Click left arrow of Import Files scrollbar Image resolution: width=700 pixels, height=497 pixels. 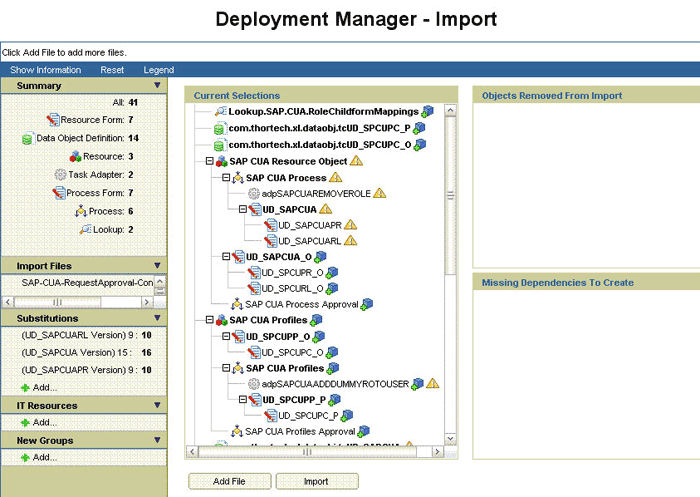pyautogui.click(x=8, y=302)
